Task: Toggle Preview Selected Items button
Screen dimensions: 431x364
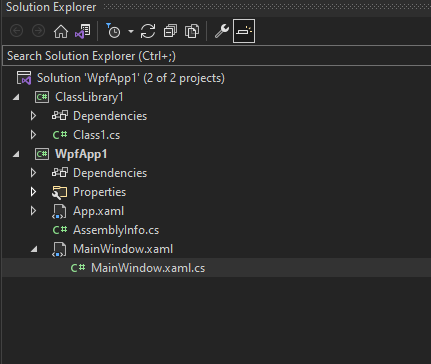Action: coord(244,31)
